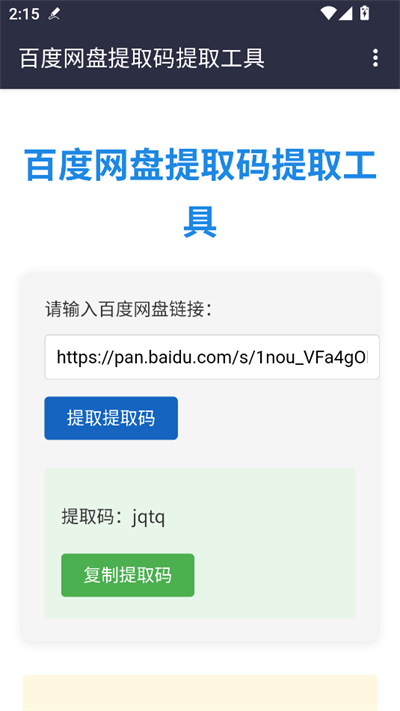400x711 pixels.
Task: Tap the cellular signal icon
Action: [x=346, y=14]
